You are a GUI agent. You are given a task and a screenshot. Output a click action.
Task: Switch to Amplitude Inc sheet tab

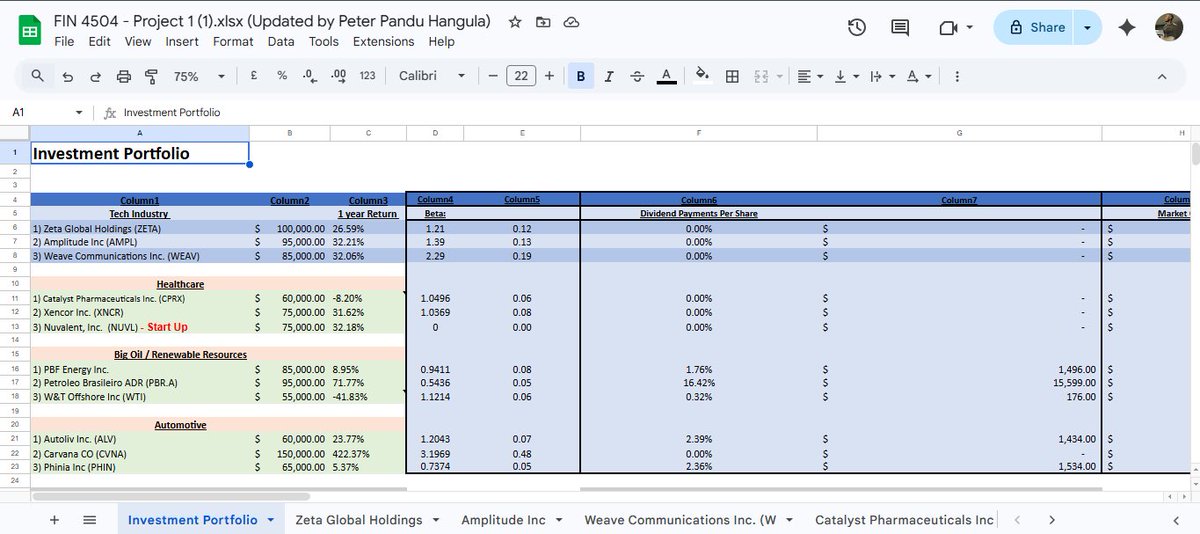click(503, 520)
